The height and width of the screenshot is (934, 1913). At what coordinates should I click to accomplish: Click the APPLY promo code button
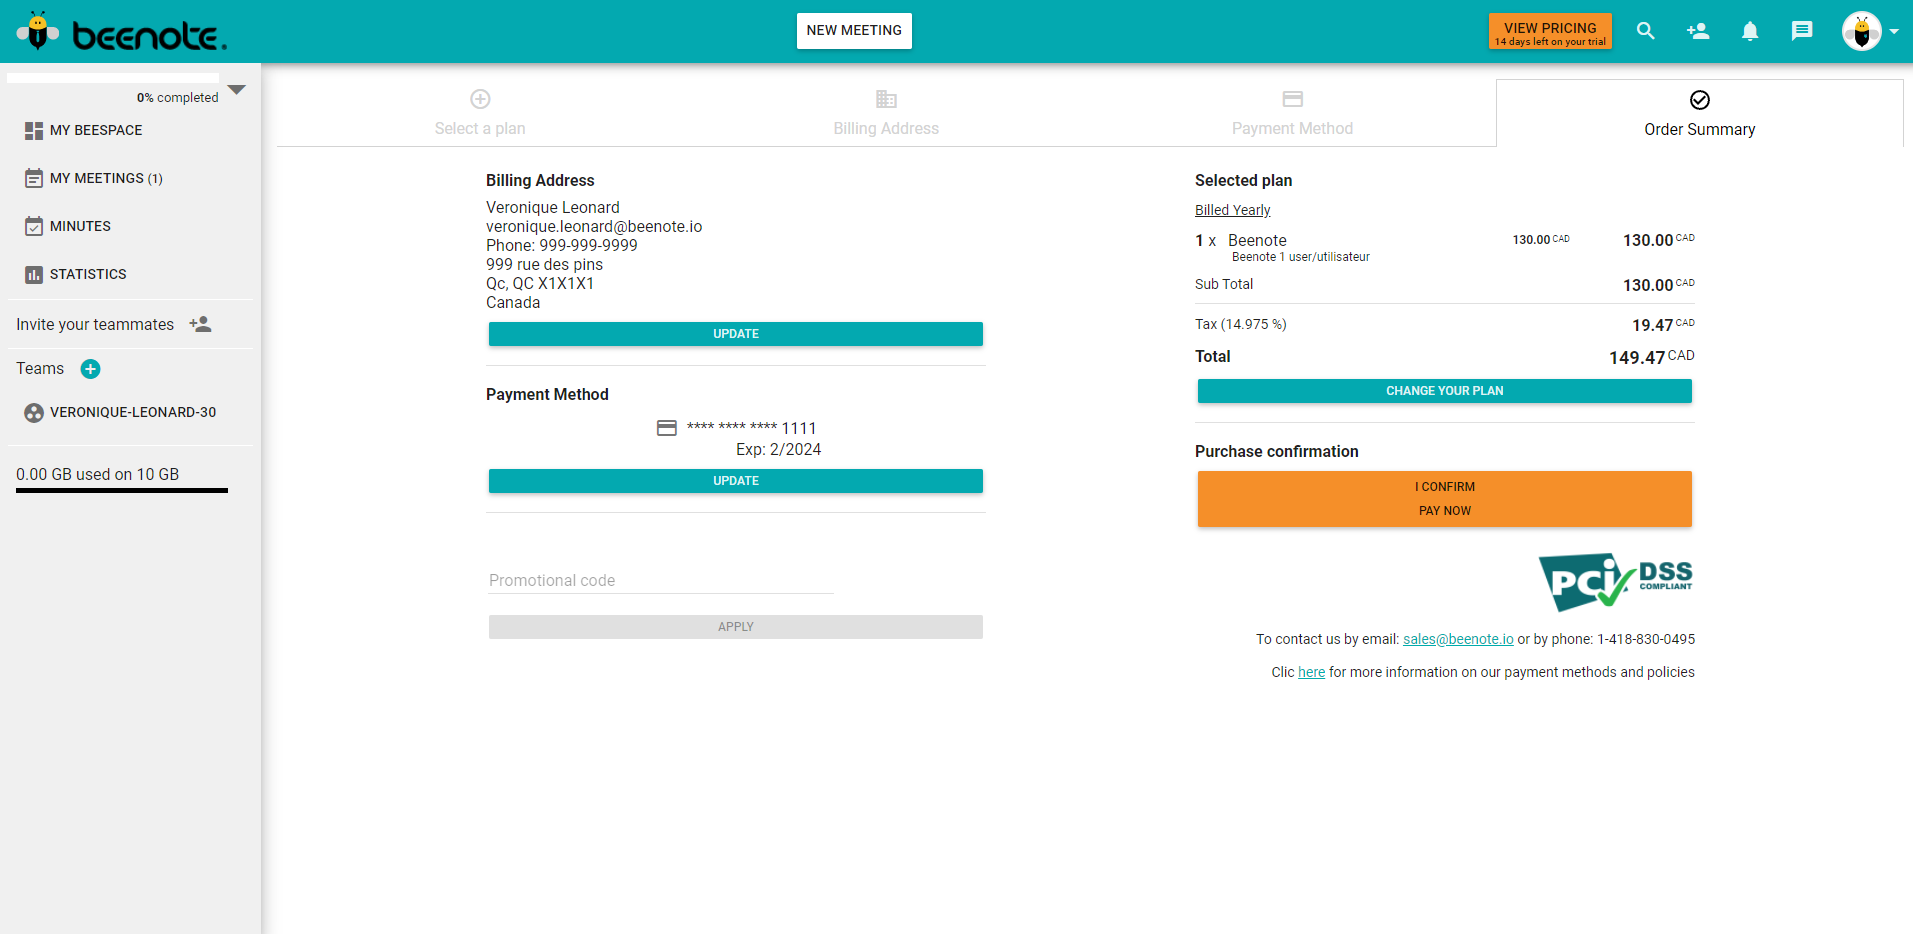[x=736, y=627]
